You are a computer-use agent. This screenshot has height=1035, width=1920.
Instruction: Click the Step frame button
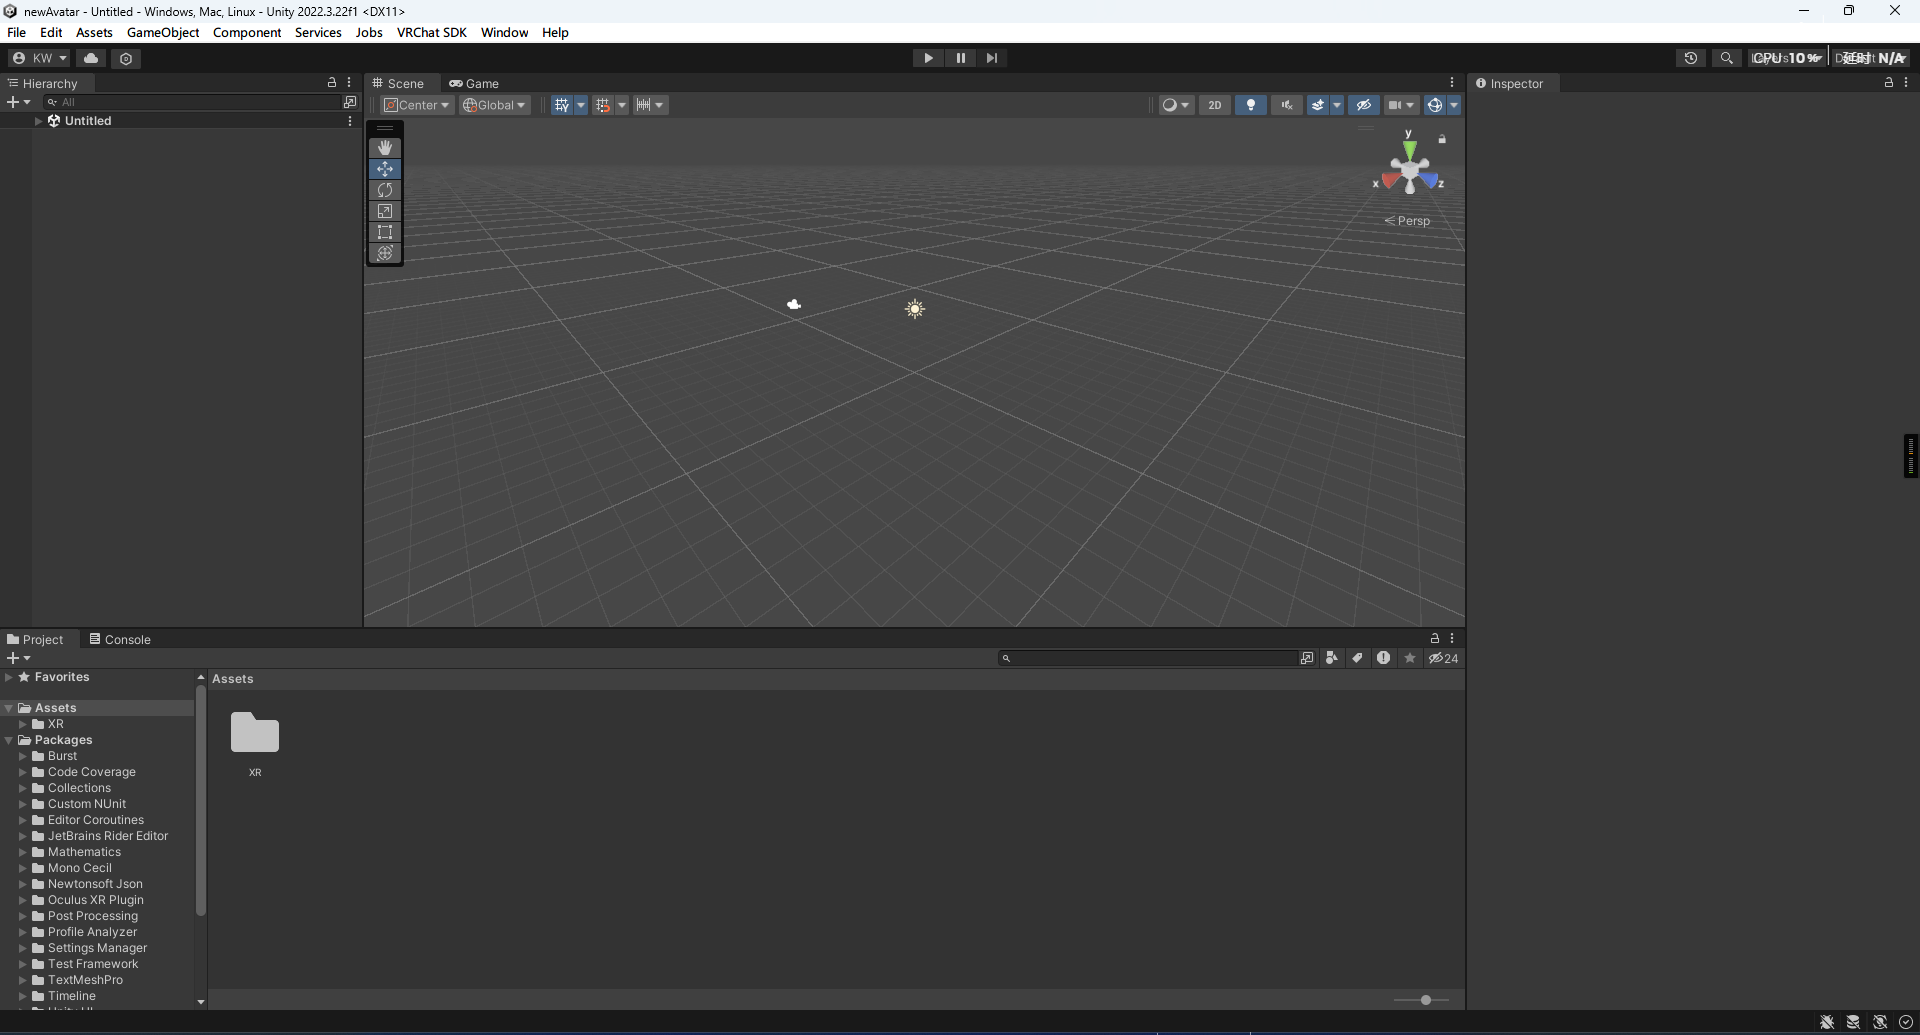991,58
